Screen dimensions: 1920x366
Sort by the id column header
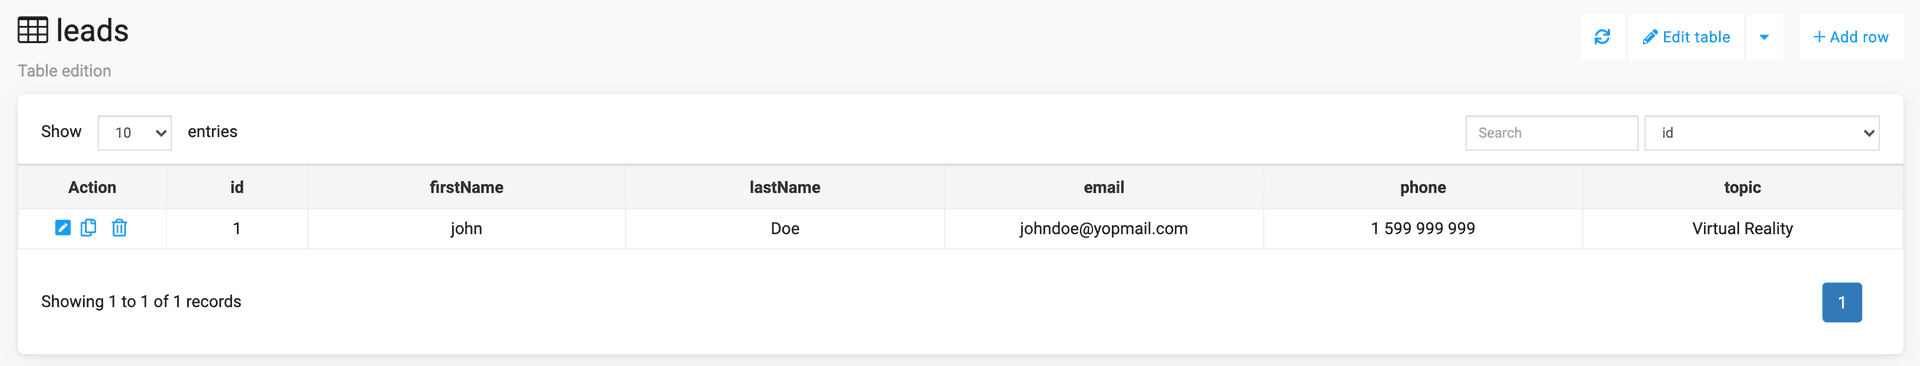coord(237,187)
